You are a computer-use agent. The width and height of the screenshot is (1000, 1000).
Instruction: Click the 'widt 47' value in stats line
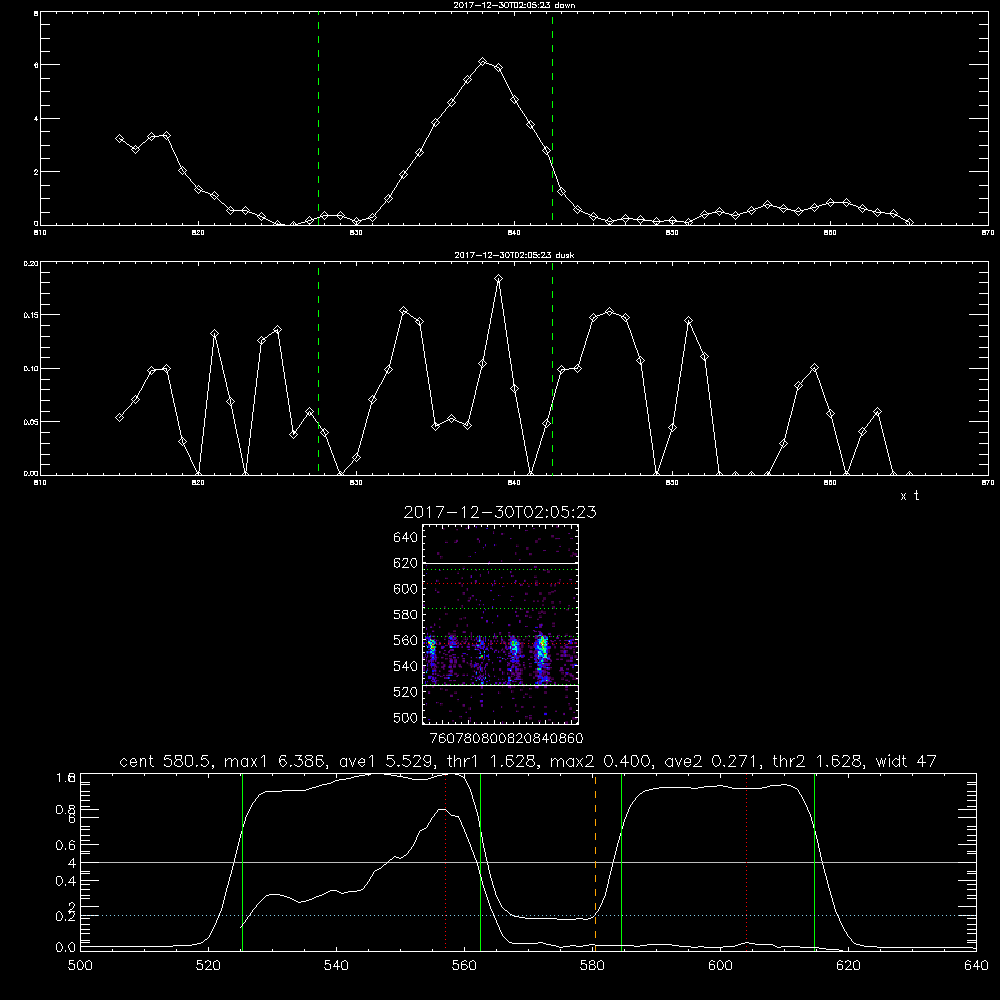point(906,761)
